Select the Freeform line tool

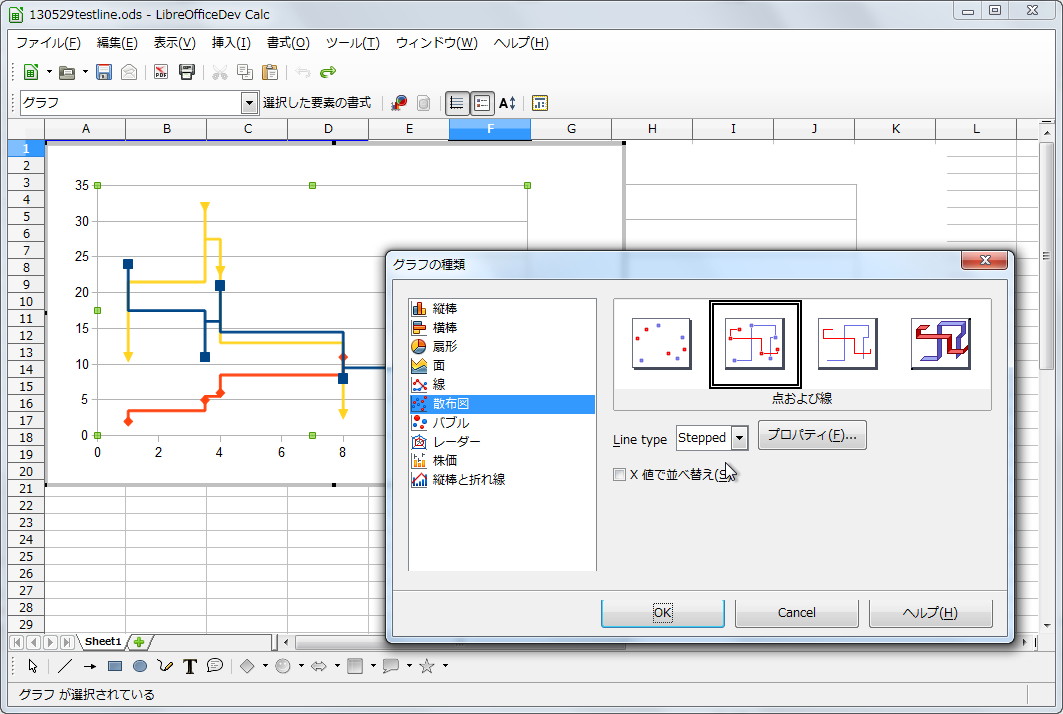165,666
